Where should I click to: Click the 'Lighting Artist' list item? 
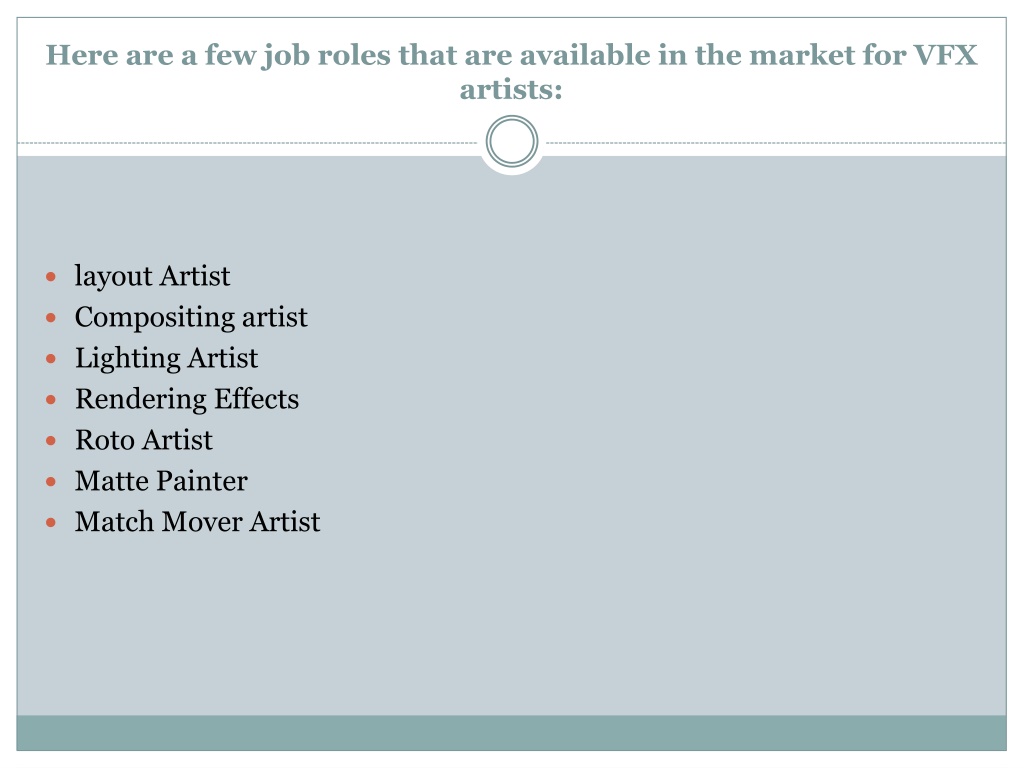coord(167,359)
